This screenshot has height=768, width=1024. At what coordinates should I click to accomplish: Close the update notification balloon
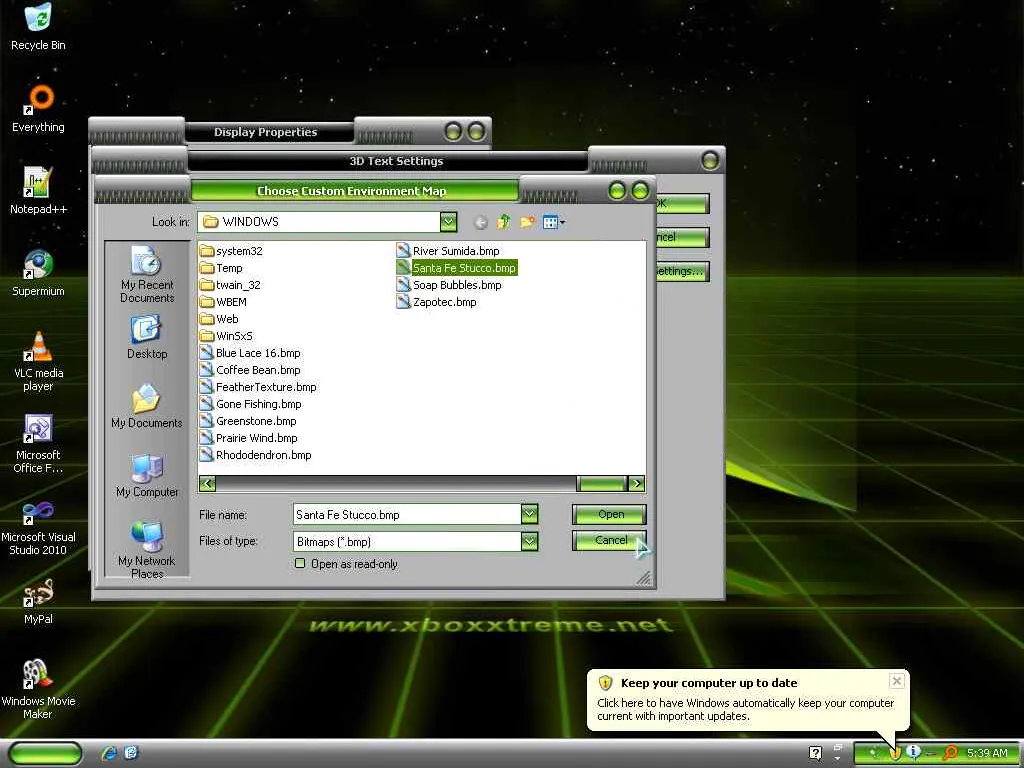[897, 681]
